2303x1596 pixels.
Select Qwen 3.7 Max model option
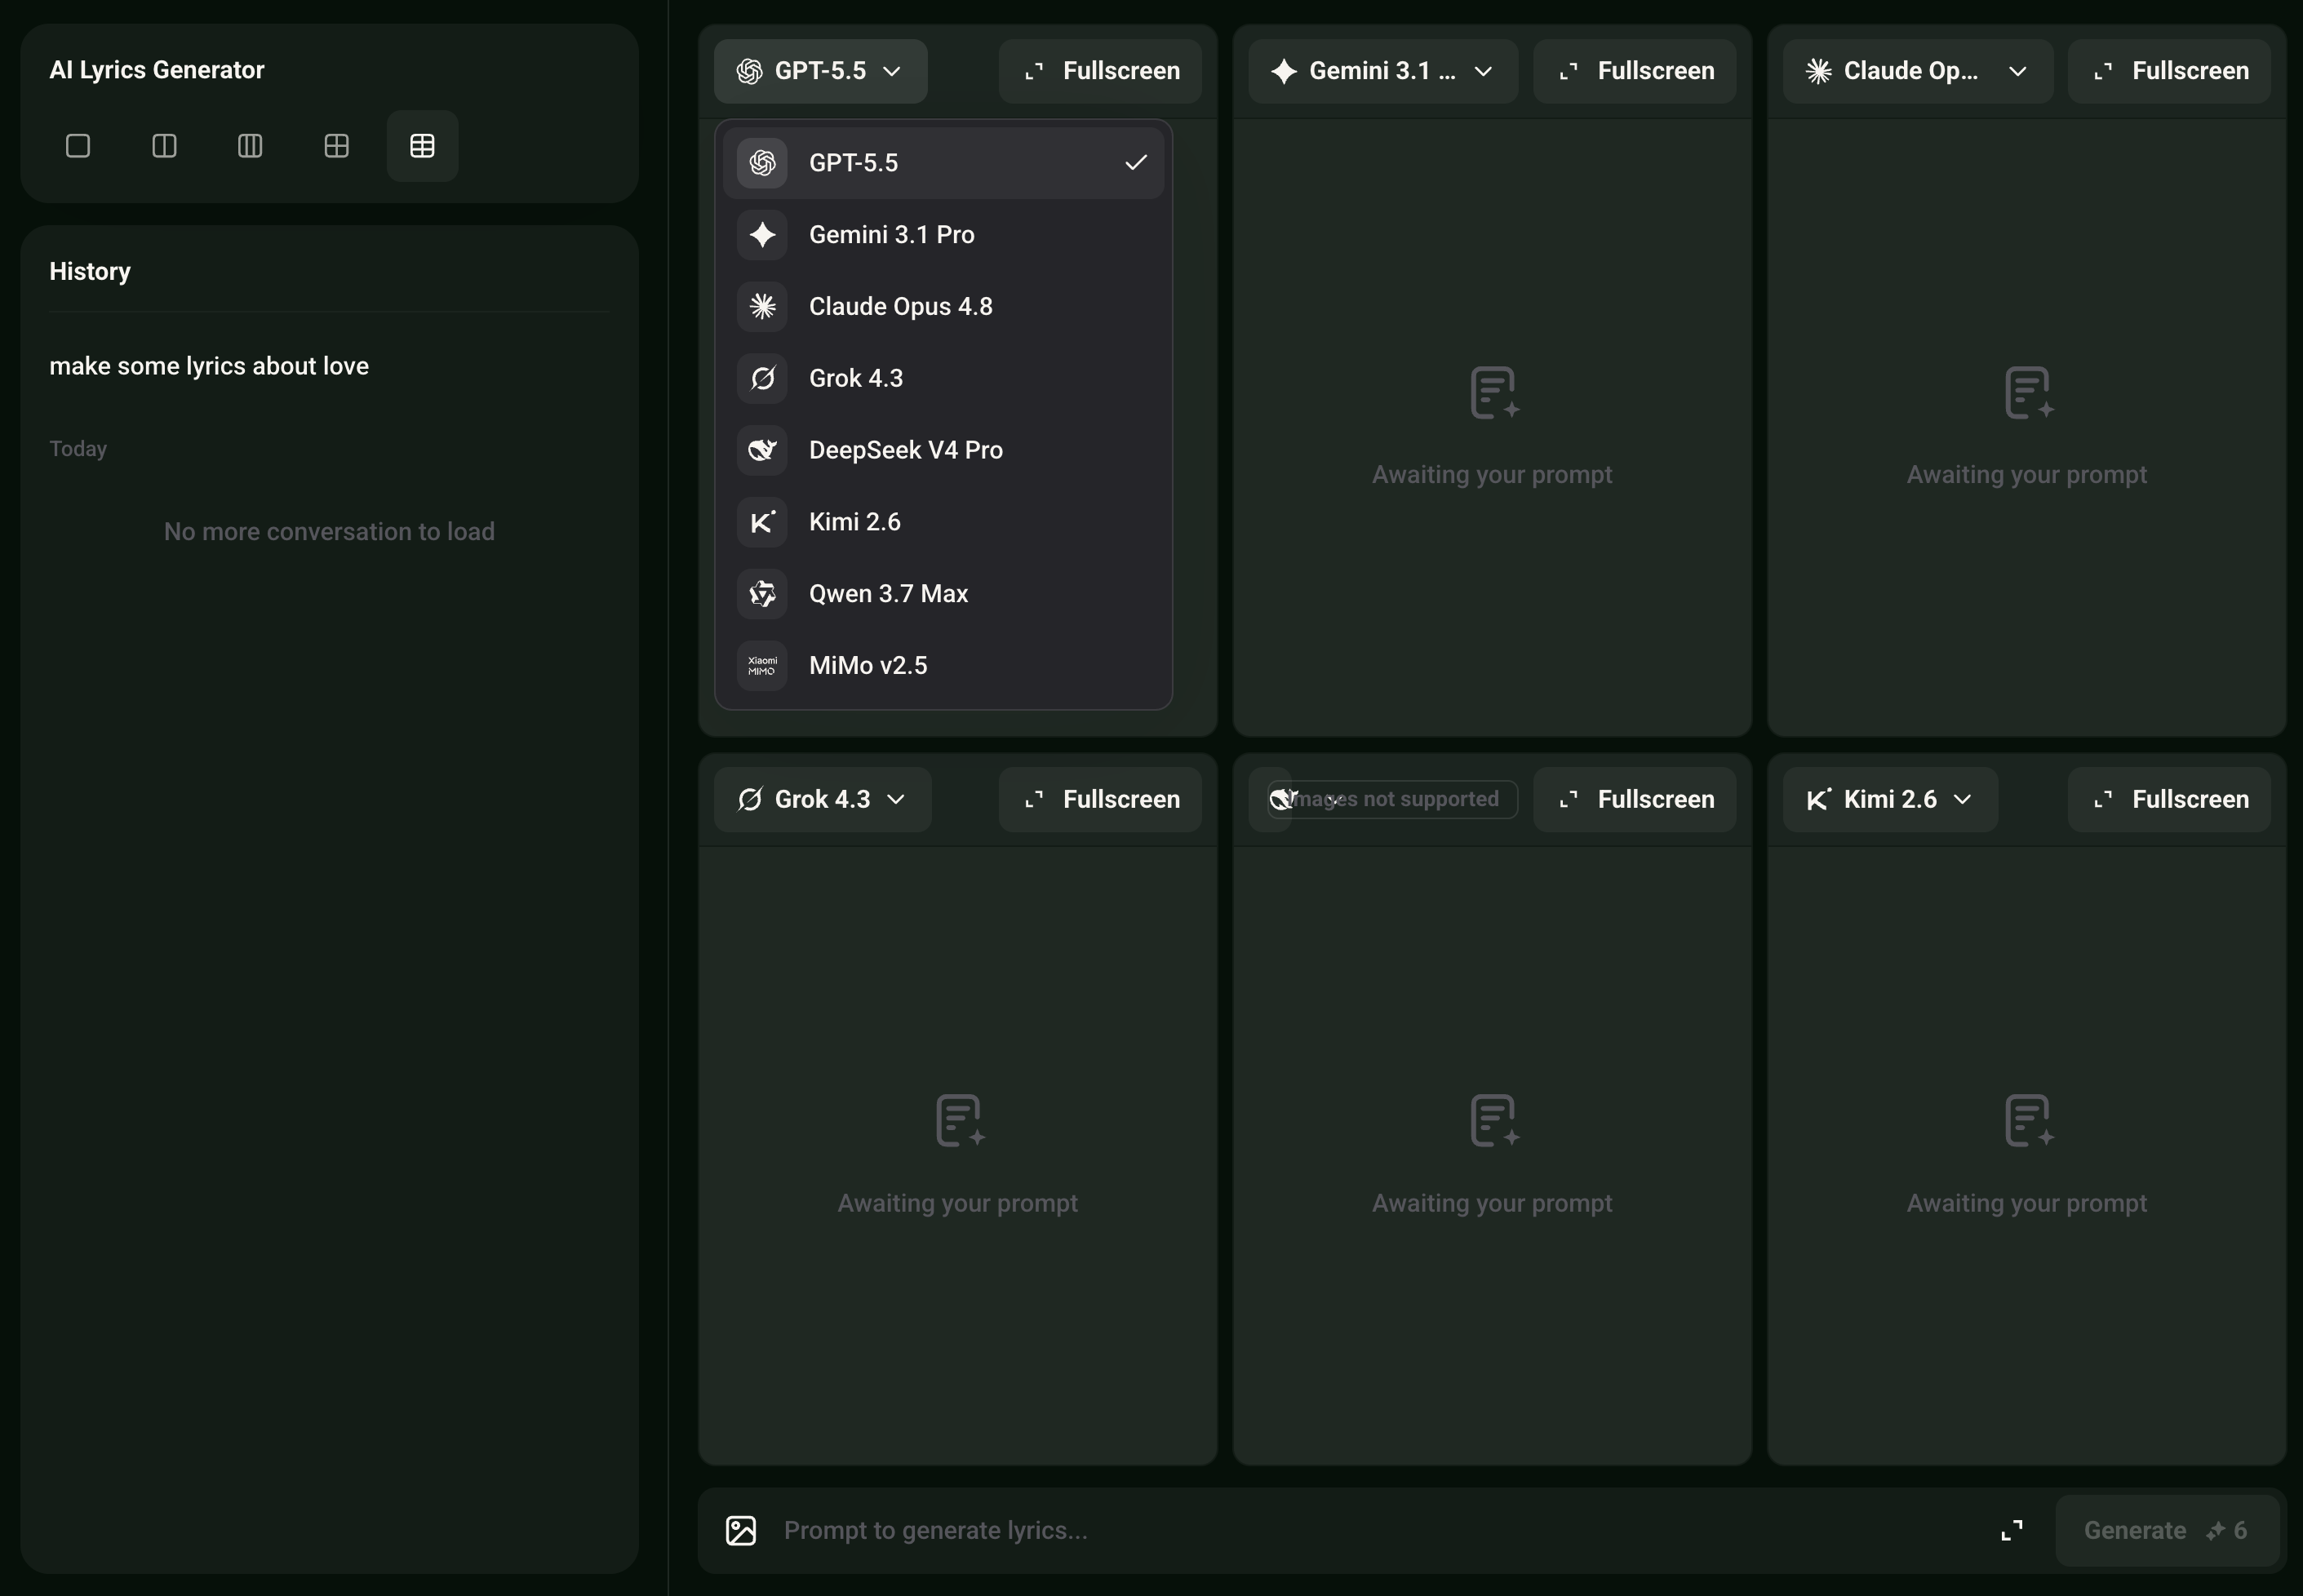pos(943,593)
